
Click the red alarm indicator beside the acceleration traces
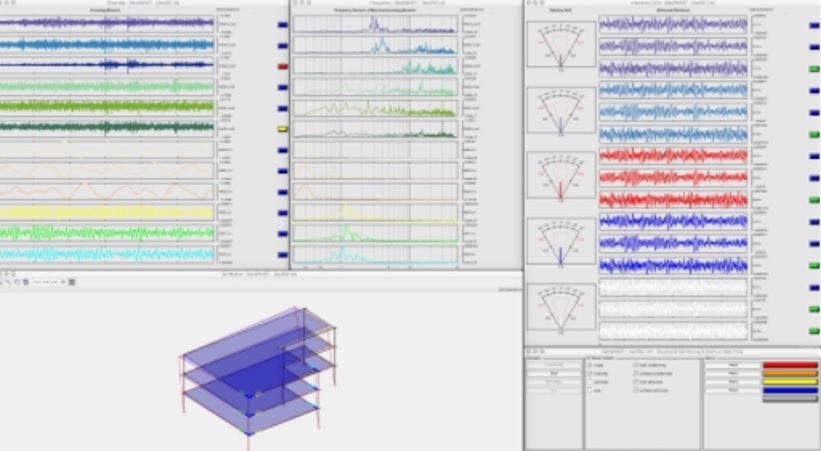[x=282, y=67]
